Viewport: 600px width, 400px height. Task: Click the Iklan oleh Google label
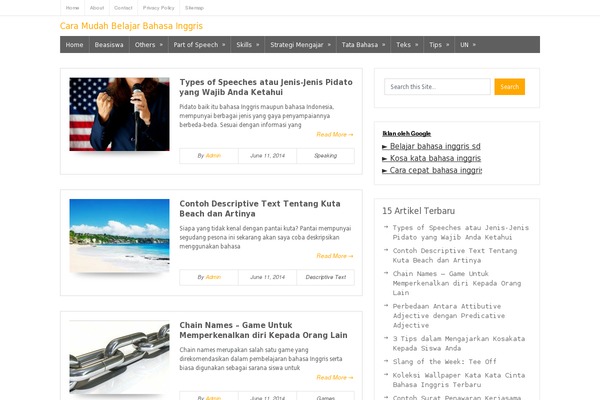(x=406, y=134)
